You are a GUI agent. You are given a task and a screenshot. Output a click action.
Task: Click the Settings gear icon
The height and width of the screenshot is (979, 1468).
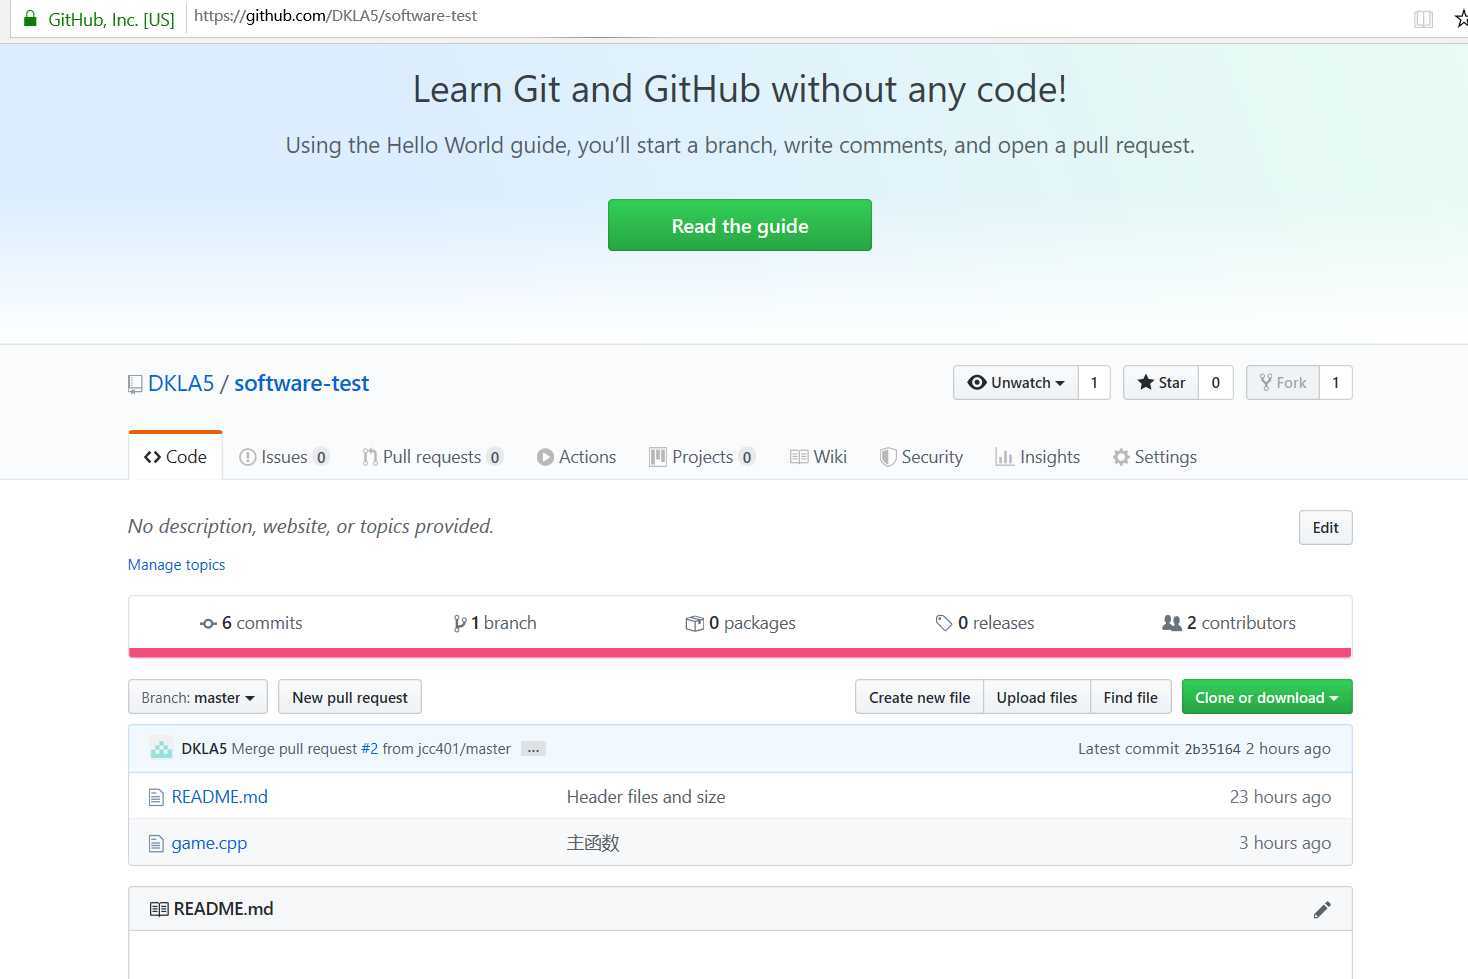pyautogui.click(x=1121, y=457)
